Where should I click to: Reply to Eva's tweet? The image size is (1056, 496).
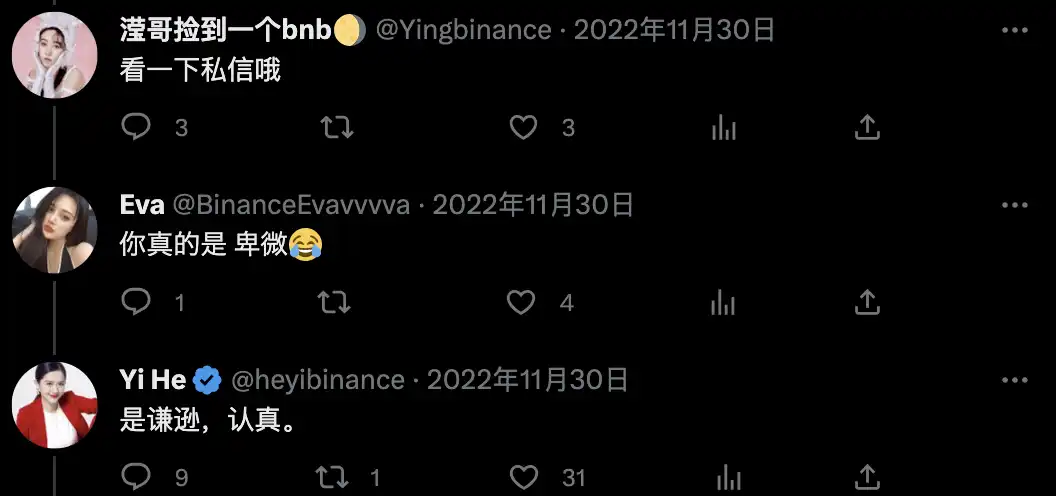pyautogui.click(x=135, y=303)
